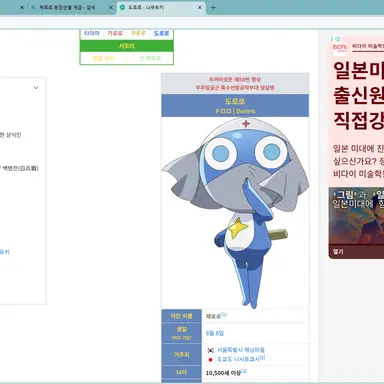The image size is (384, 384).
Task: Click the advertisement illustration thumbnail
Action: click(356, 216)
